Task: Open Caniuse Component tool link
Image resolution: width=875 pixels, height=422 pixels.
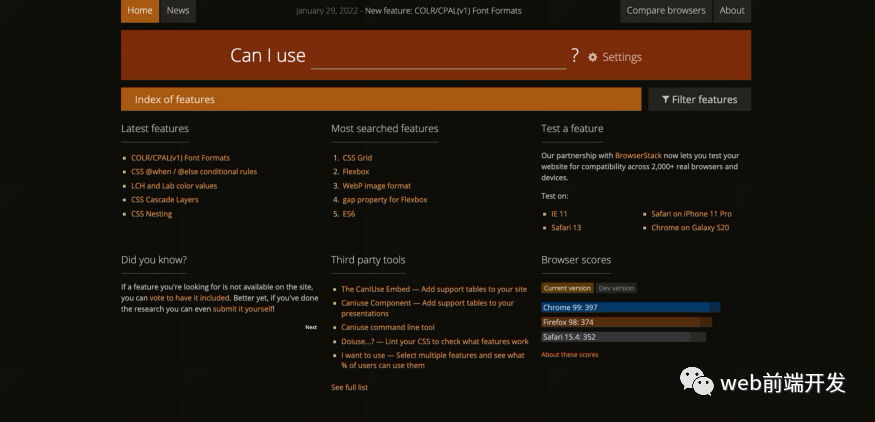Action: click(427, 308)
